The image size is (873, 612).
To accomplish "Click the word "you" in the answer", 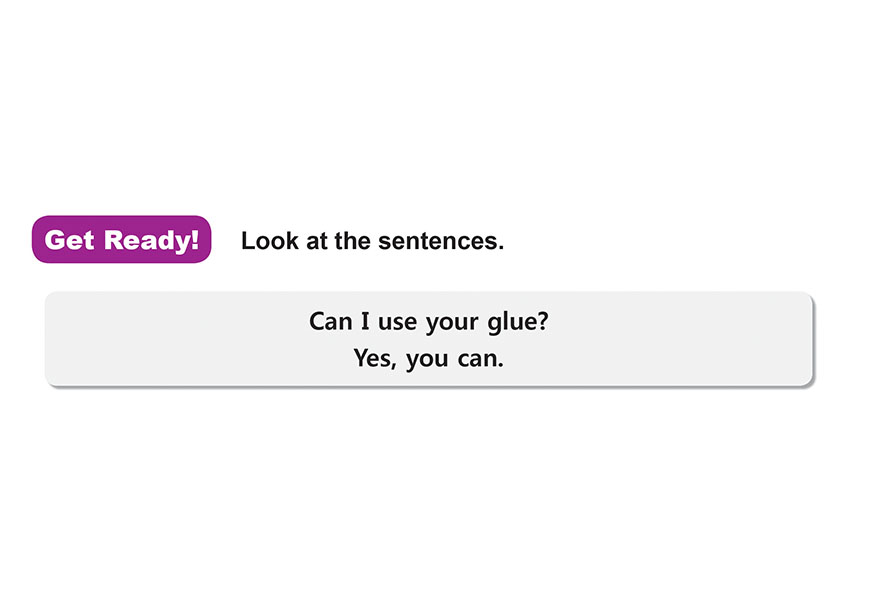I will (427, 359).
